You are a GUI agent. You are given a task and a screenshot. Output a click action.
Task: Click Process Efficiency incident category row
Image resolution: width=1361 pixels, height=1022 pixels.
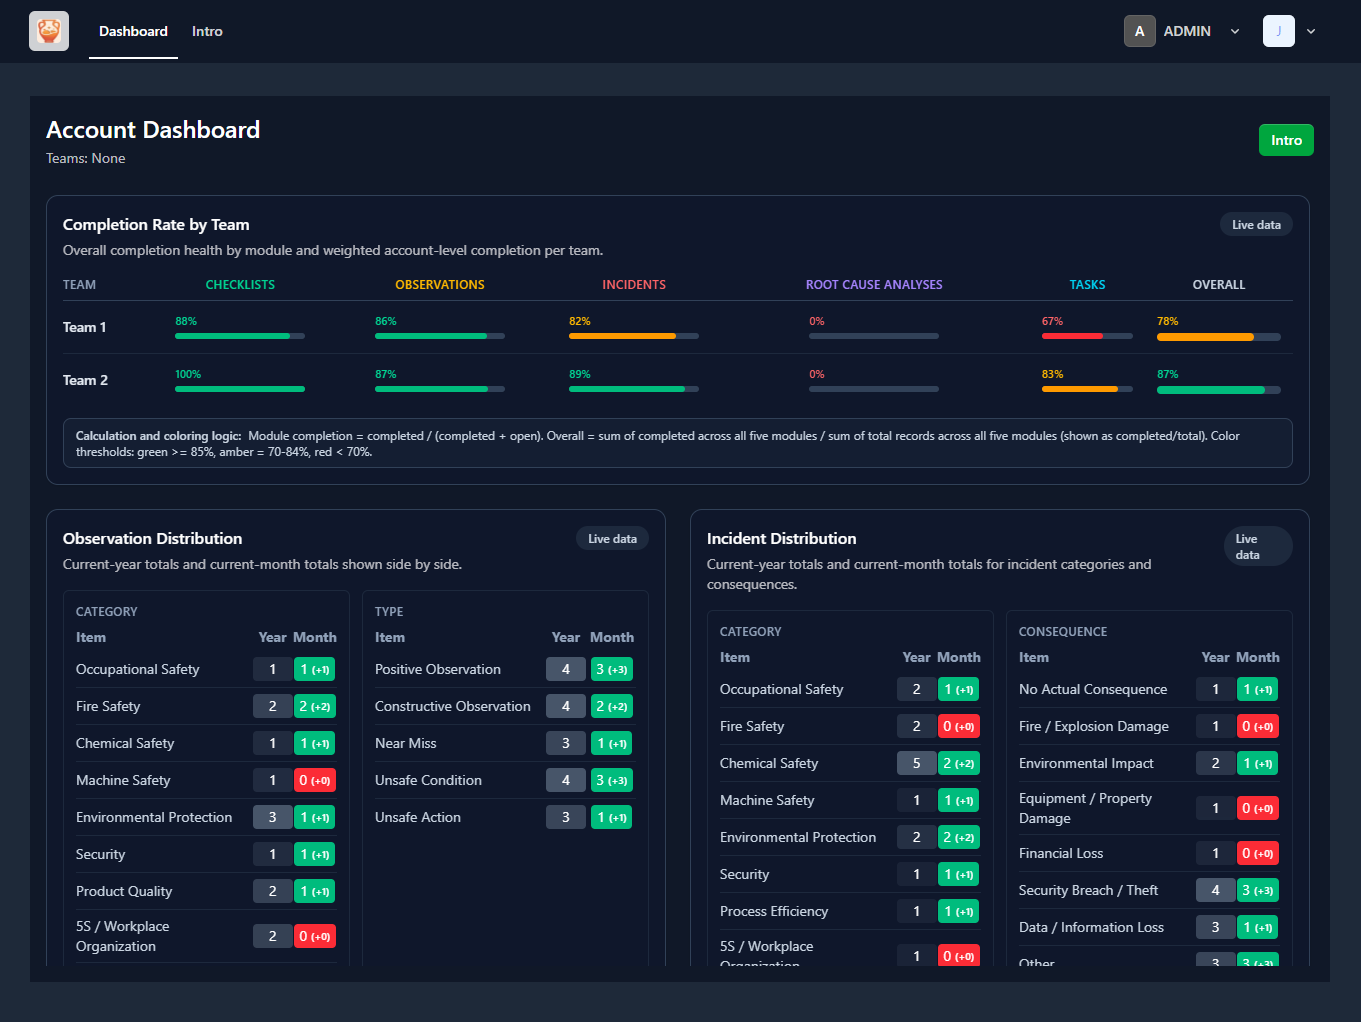(x=850, y=911)
